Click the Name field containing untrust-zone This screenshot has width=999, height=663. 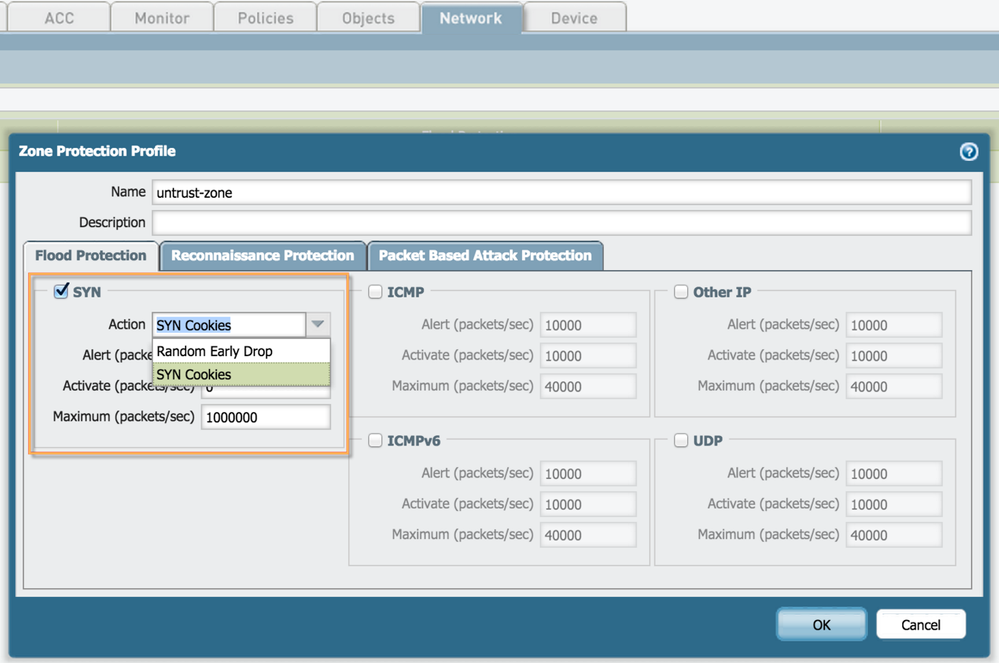tap(561, 192)
